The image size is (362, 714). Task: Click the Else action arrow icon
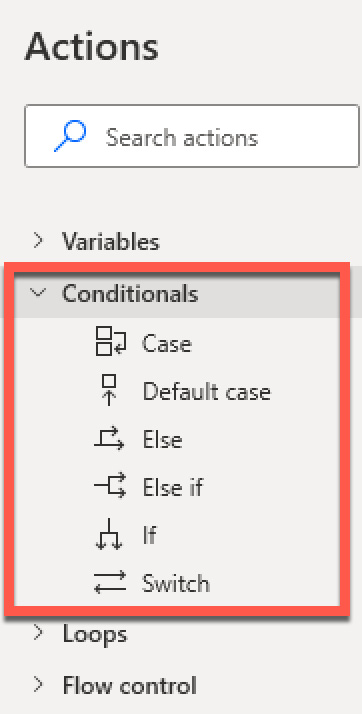[109, 439]
